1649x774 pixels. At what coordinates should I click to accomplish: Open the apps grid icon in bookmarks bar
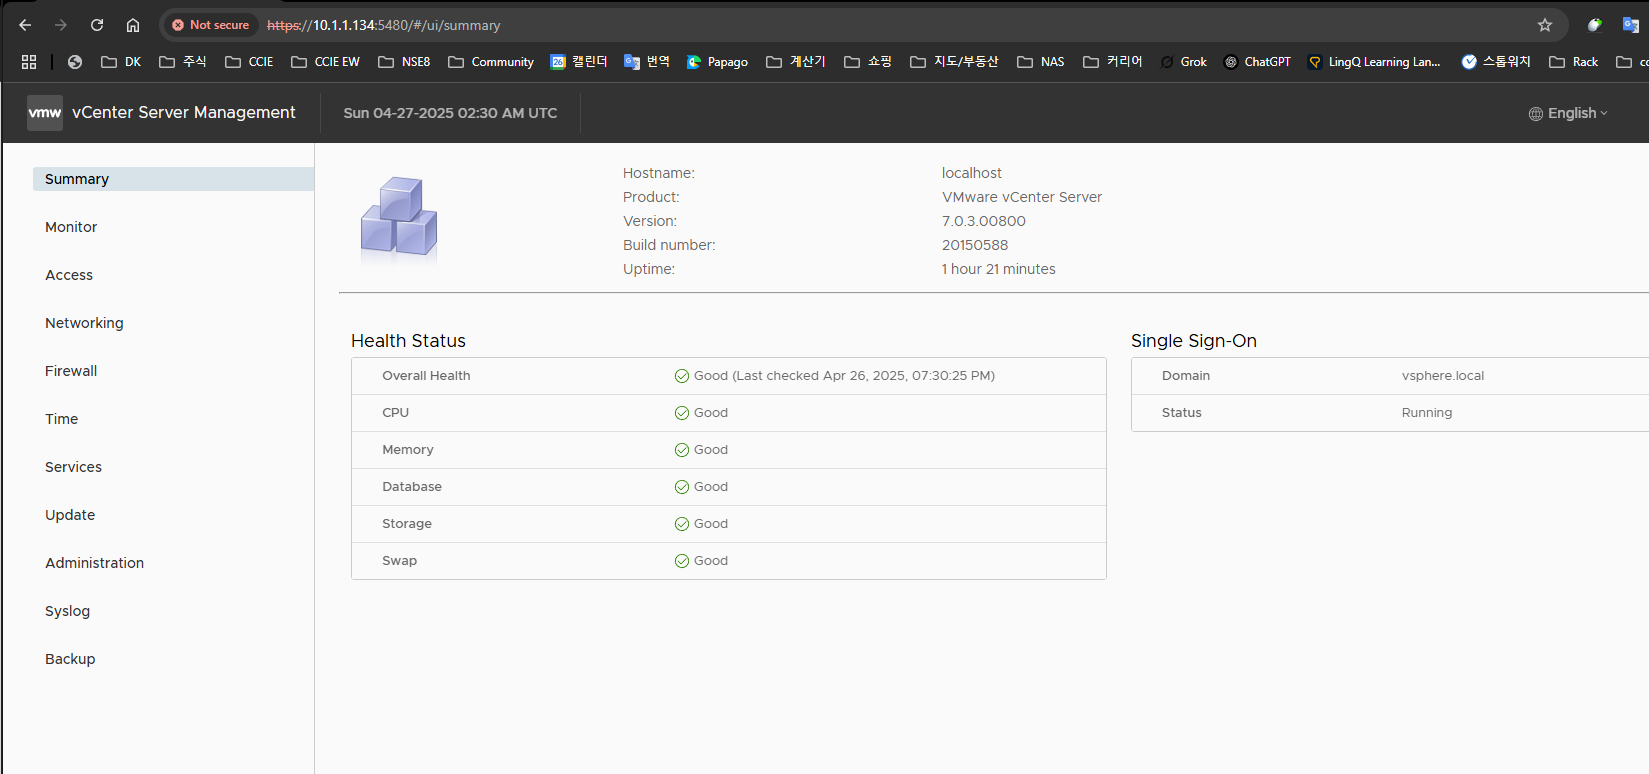click(29, 62)
